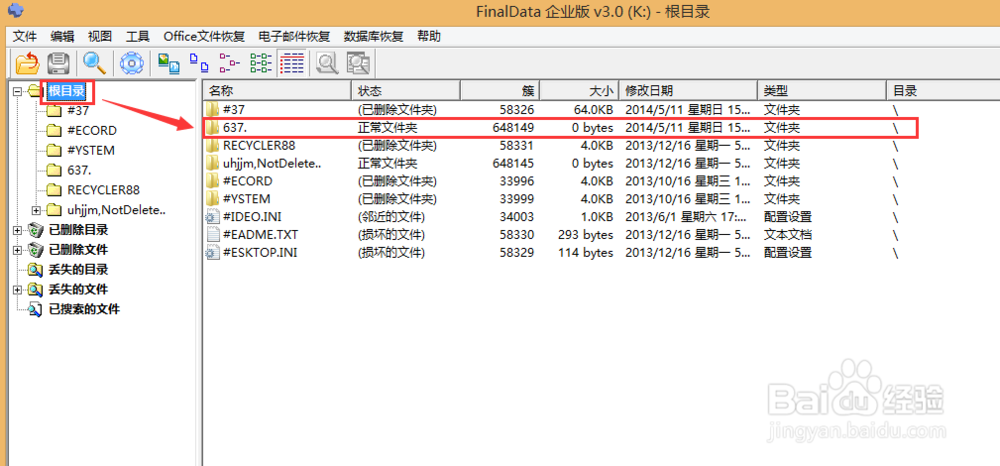
Task: Open the 视图 menu
Action: 100,36
